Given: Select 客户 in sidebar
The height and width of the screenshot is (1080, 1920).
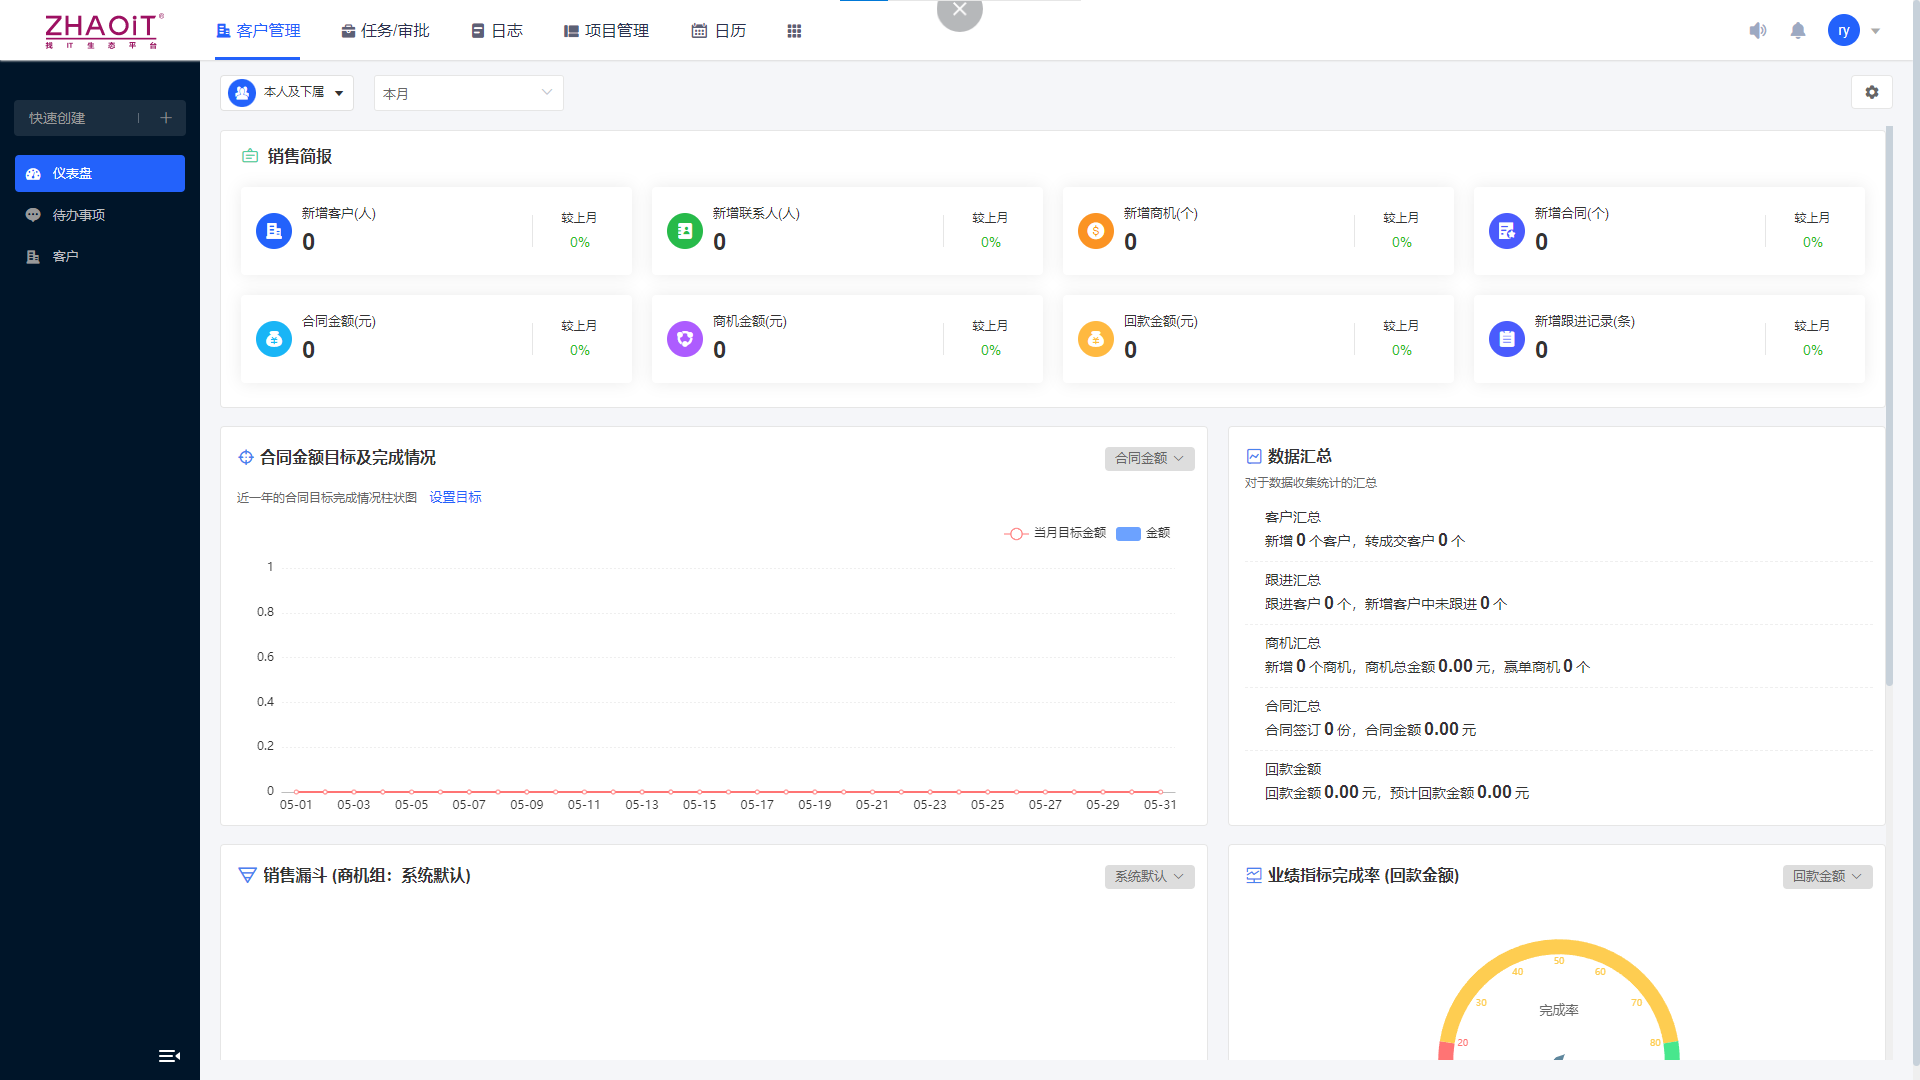Looking at the screenshot, I should 100,256.
